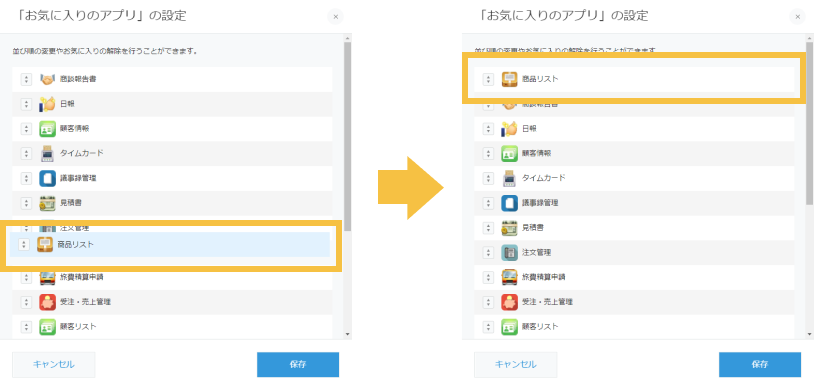
Task: Click the reorder handle for 受注・売上管理, right dialog
Action: click(488, 302)
